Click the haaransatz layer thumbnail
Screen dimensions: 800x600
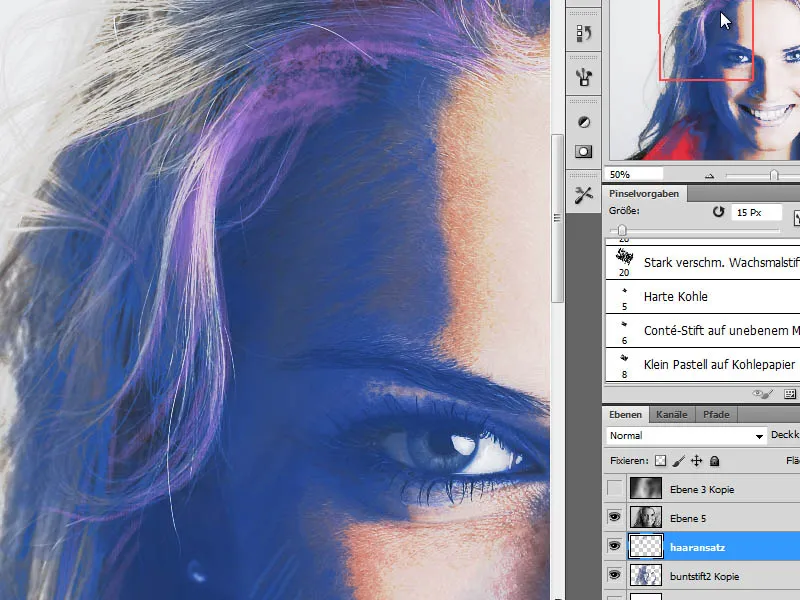646,546
